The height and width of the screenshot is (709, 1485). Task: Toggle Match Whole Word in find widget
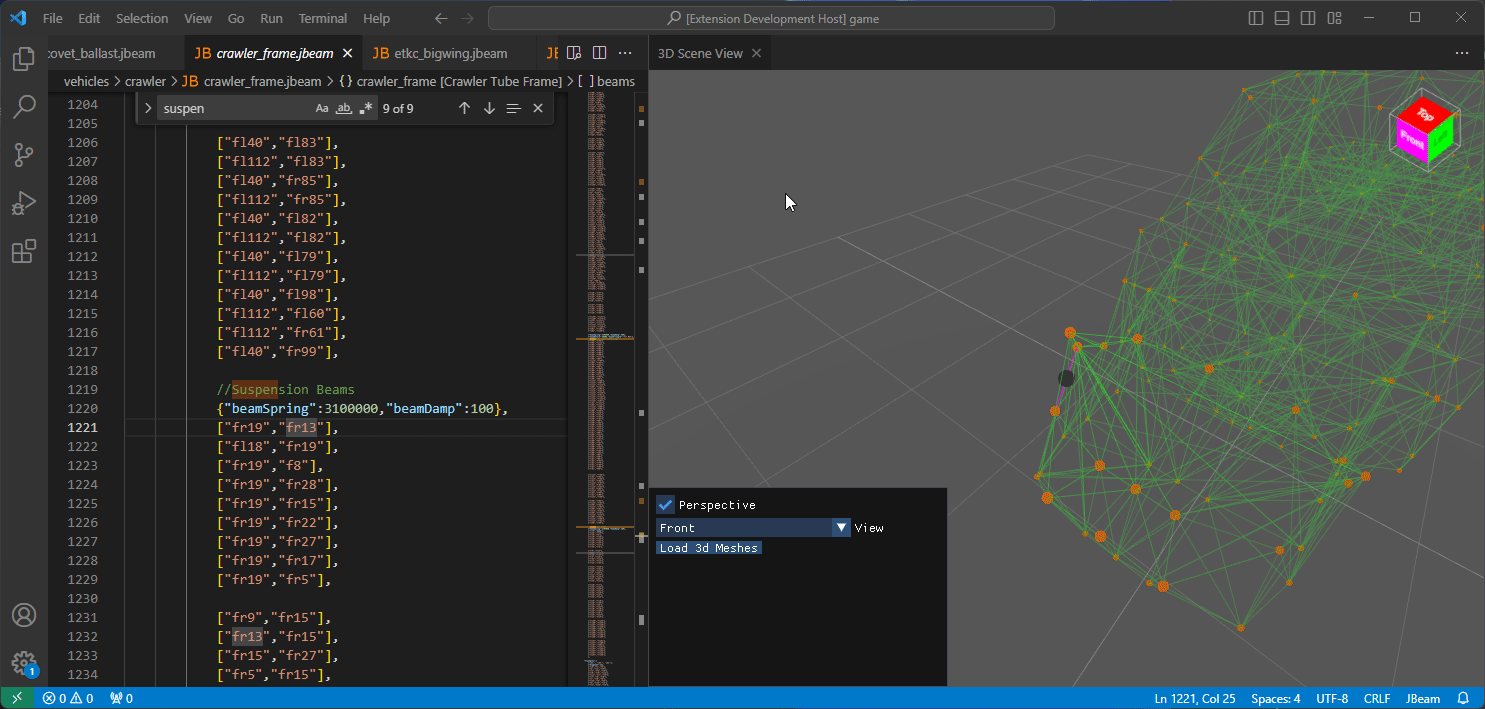(344, 108)
